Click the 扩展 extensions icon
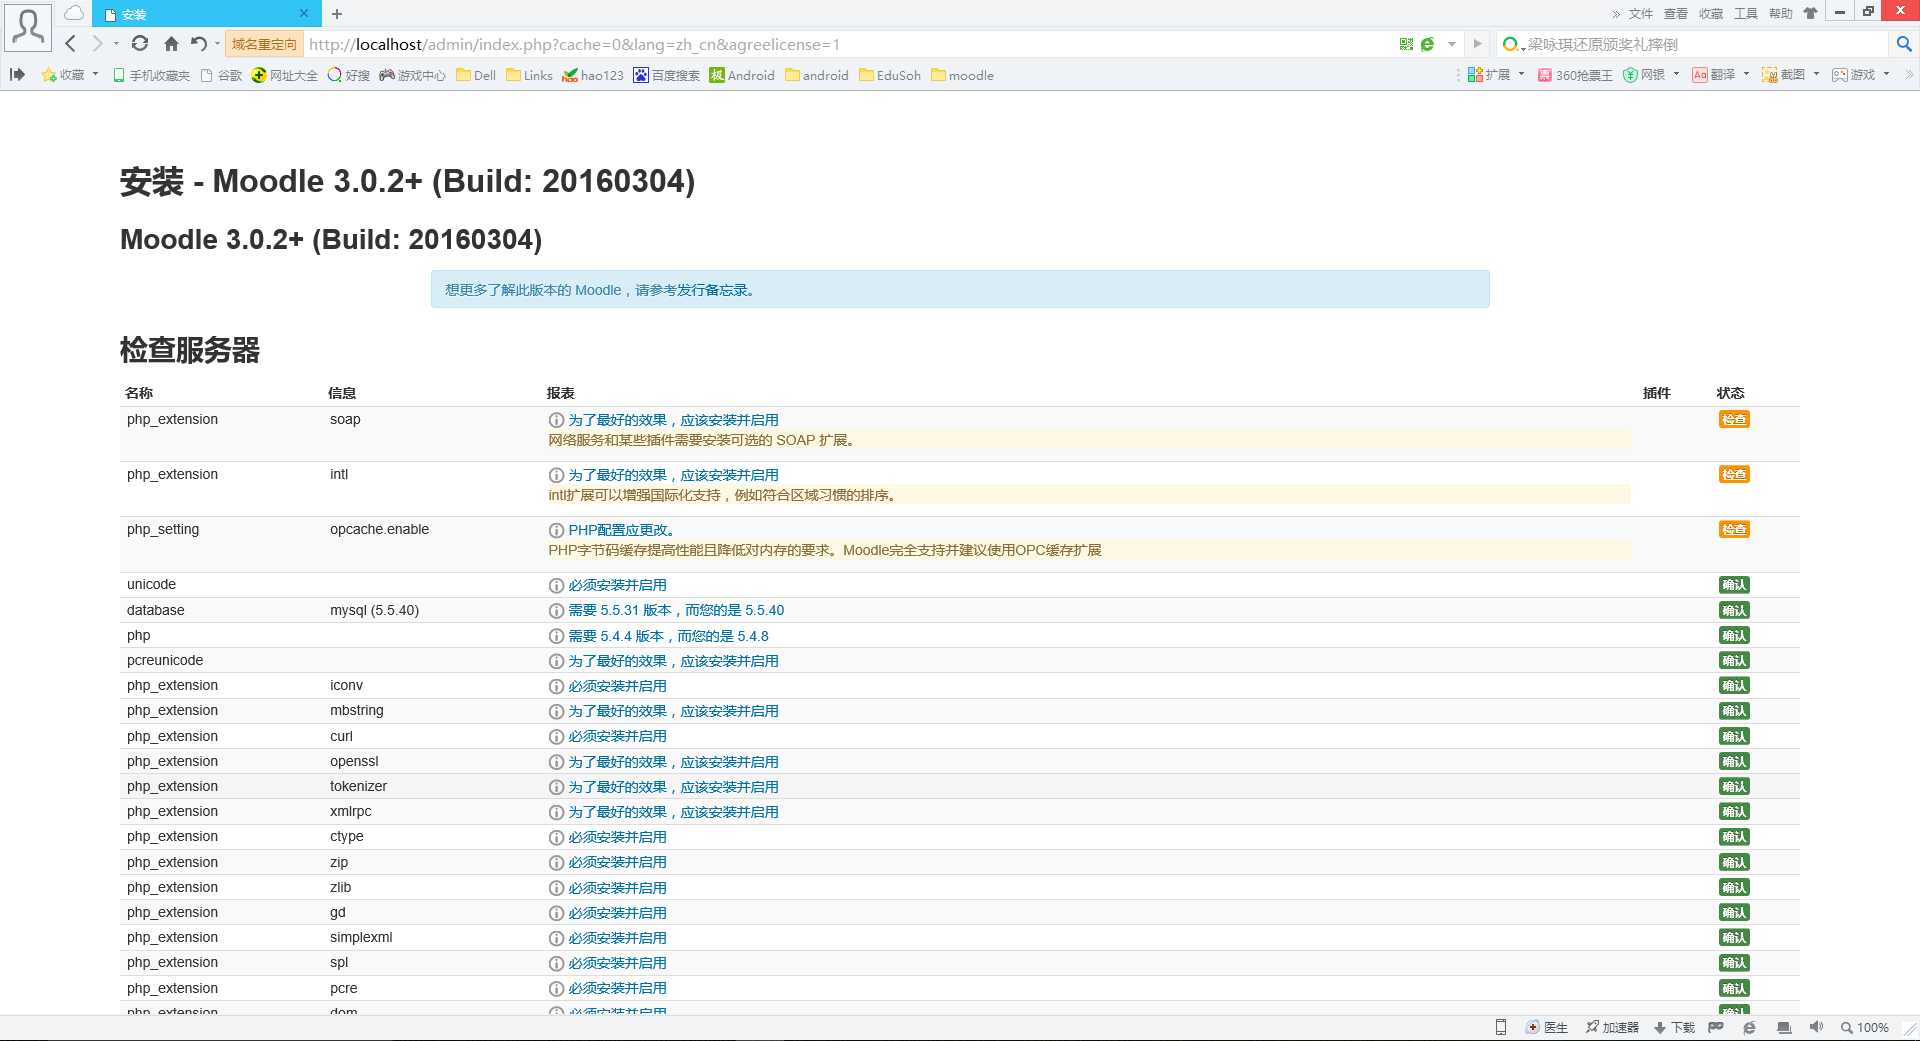This screenshot has width=1920, height=1041. click(1475, 75)
